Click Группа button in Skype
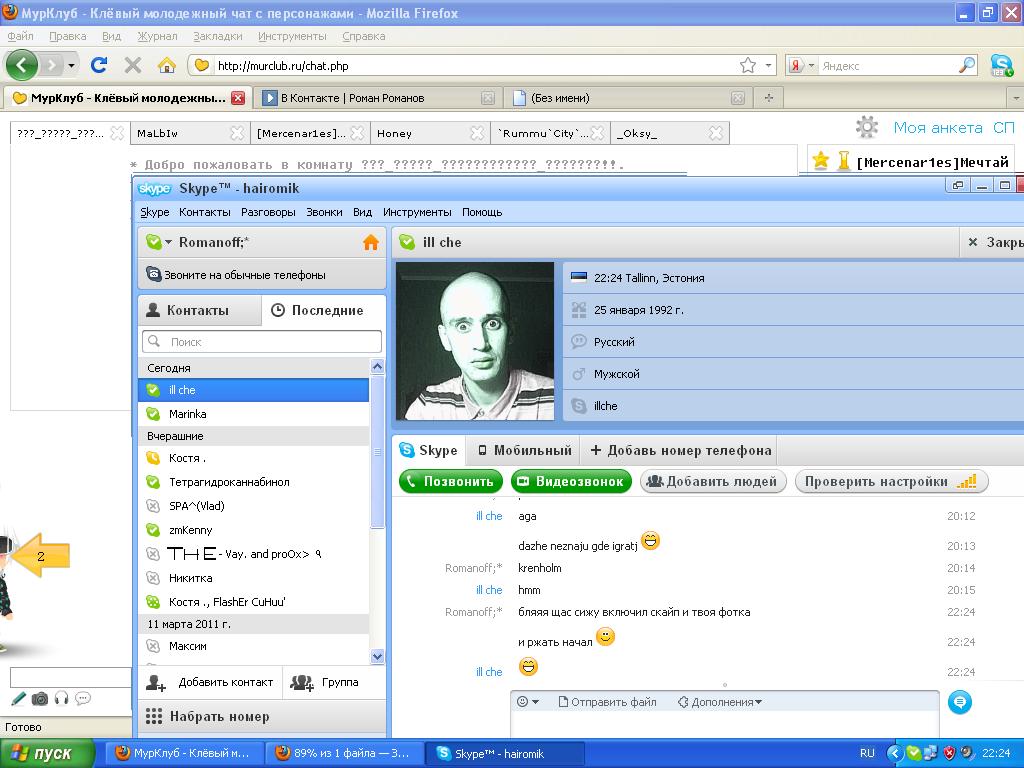The width and height of the screenshot is (1024, 768). (x=325, y=682)
